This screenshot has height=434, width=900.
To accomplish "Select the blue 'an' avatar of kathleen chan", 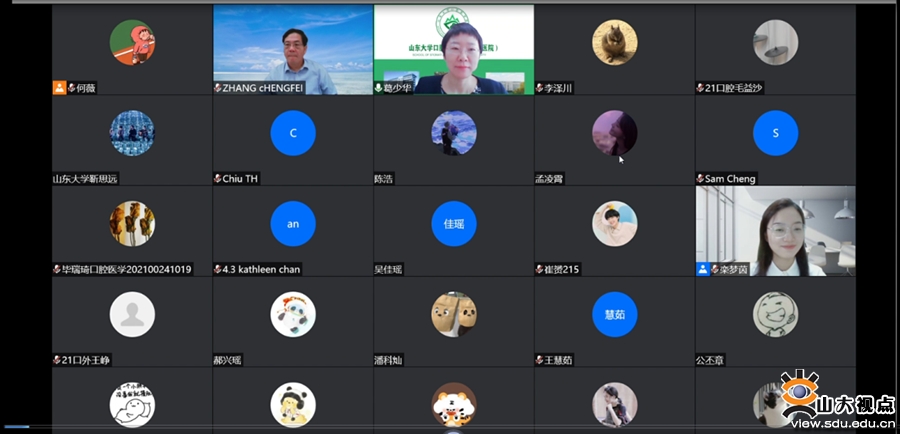I will click(293, 224).
